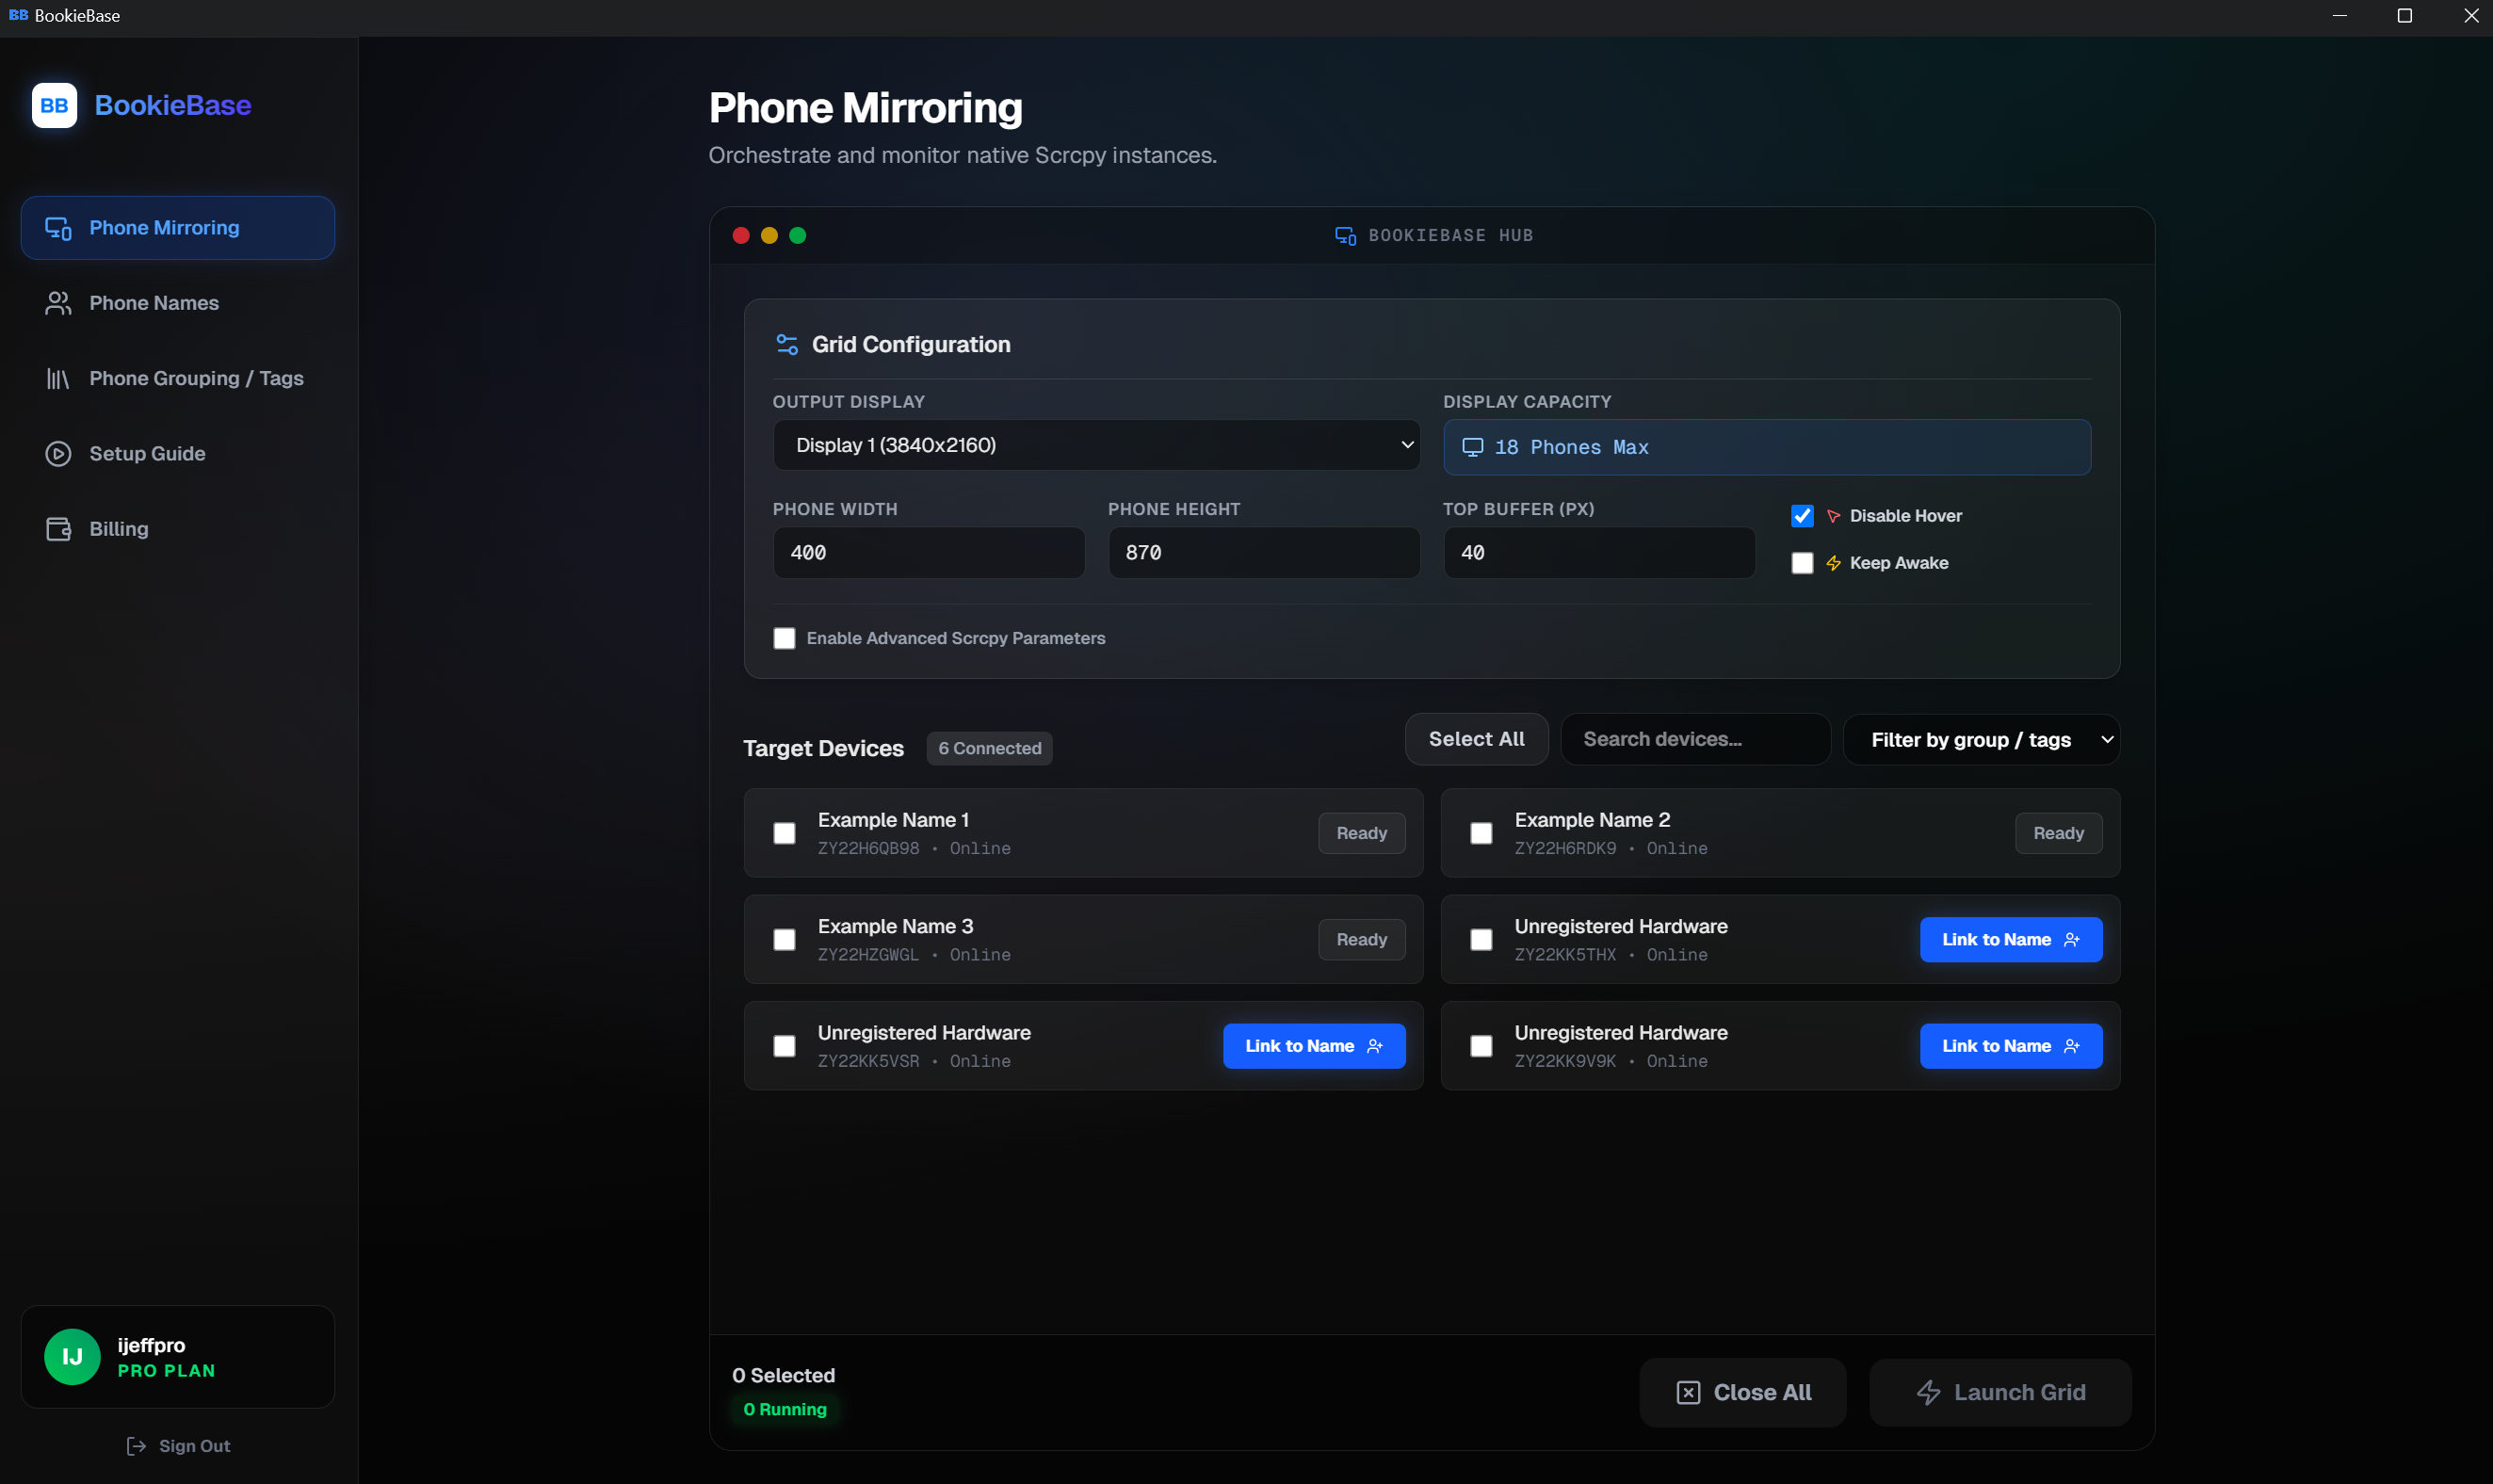Click the PRO PLAN label

click(x=167, y=1371)
